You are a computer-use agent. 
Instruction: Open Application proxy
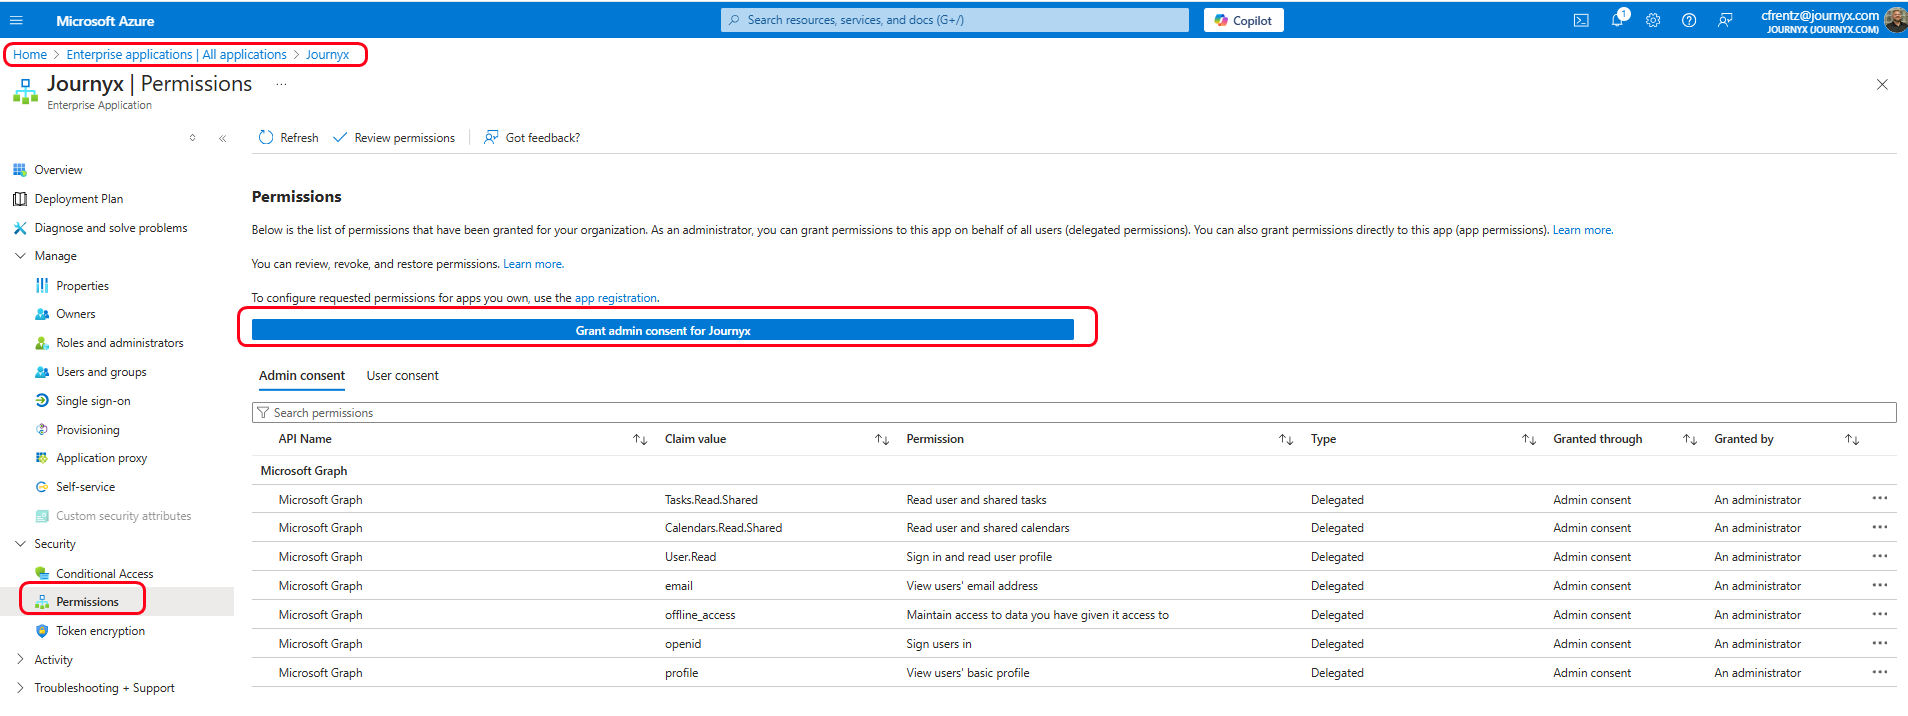[x=101, y=458]
